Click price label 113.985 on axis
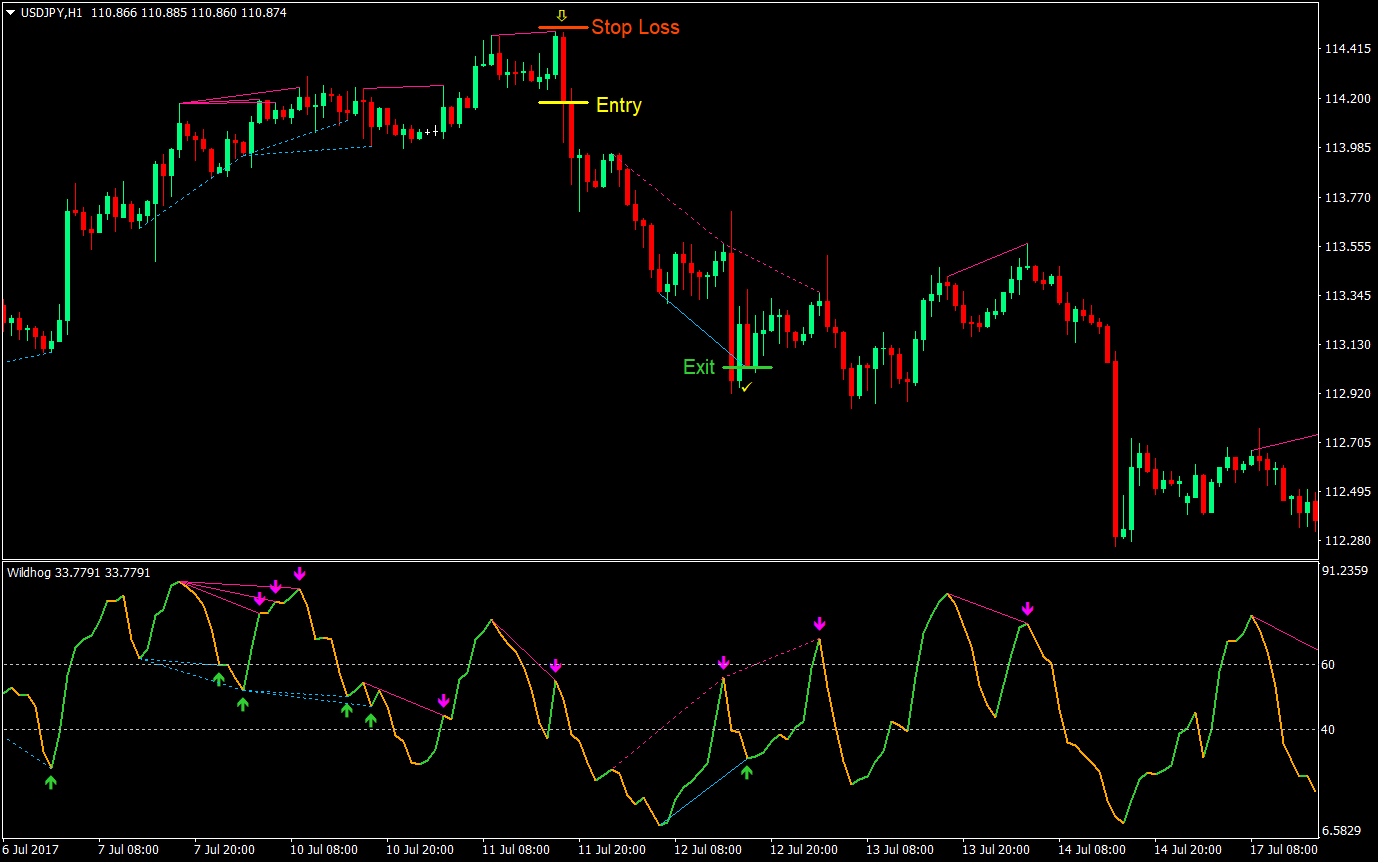The height and width of the screenshot is (862, 1378). pyautogui.click(x=1346, y=148)
